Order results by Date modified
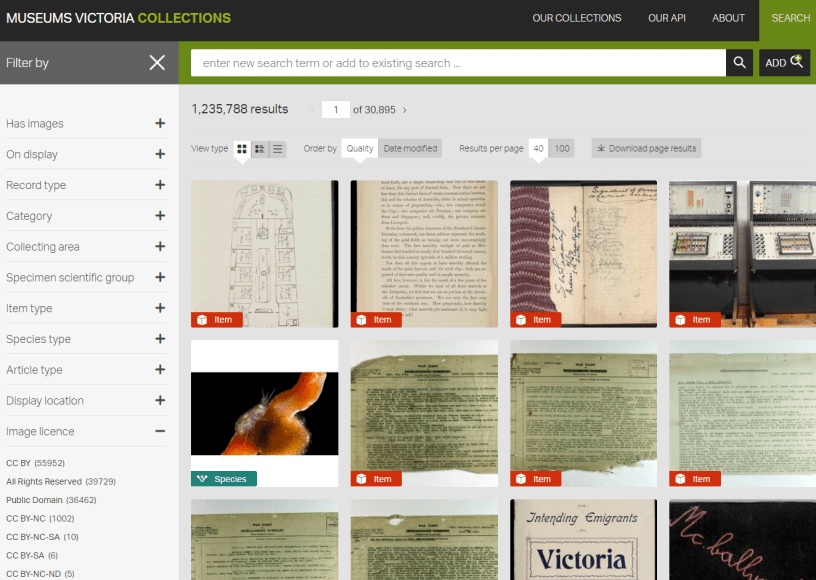Image resolution: width=816 pixels, height=580 pixels. point(410,149)
